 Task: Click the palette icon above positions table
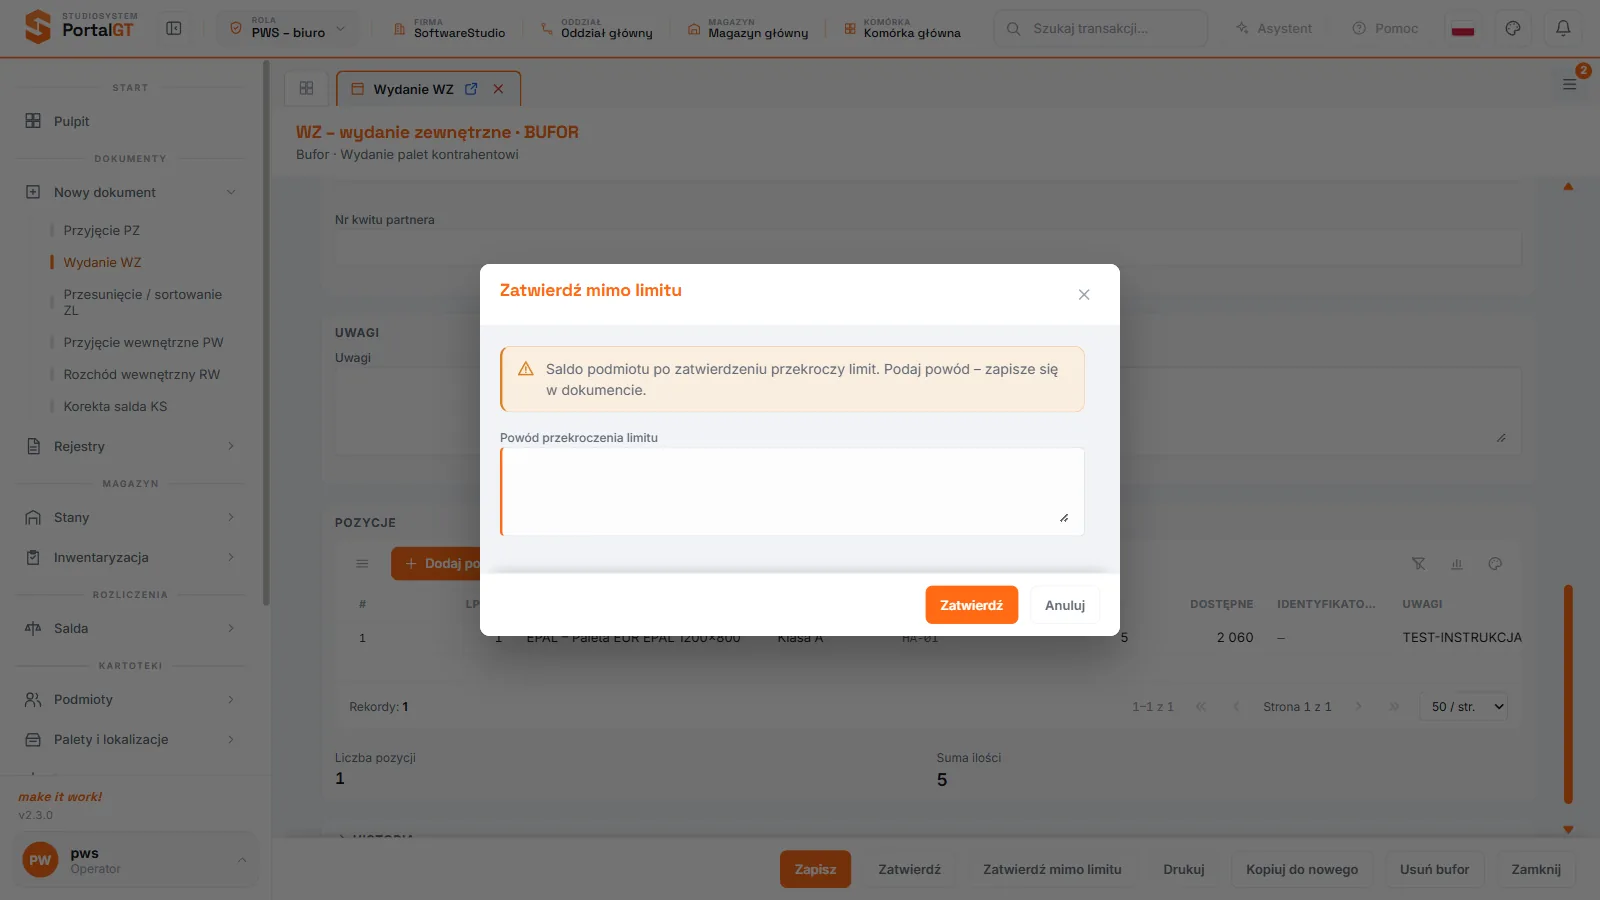[x=1495, y=564]
